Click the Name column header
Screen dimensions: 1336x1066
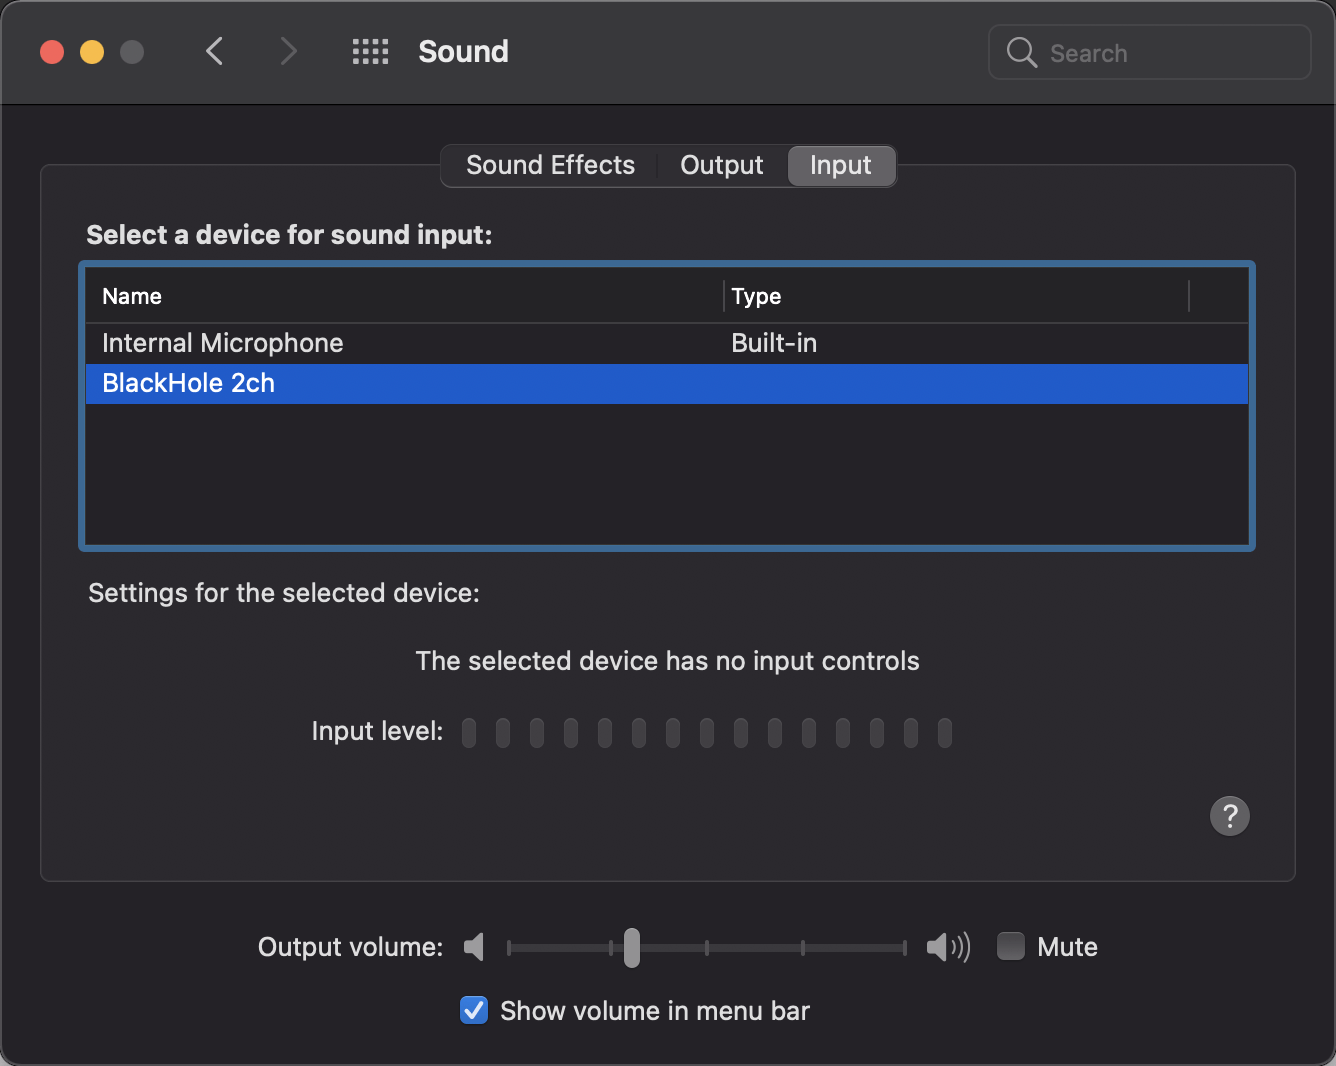132,296
